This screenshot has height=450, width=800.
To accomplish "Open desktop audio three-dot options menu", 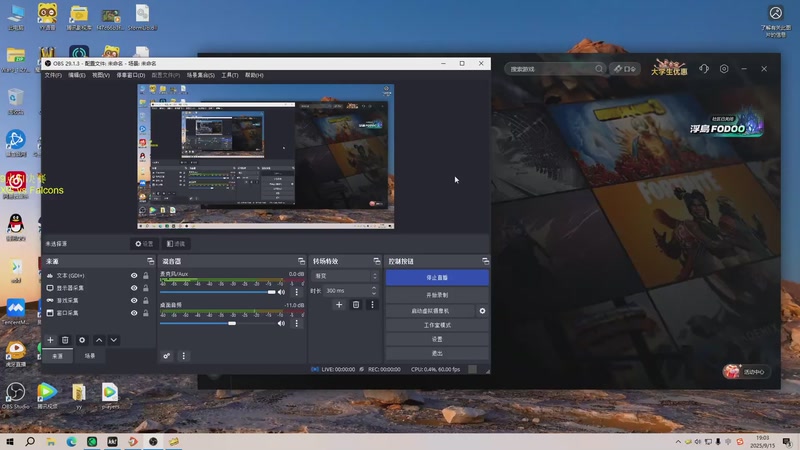I will point(296,323).
